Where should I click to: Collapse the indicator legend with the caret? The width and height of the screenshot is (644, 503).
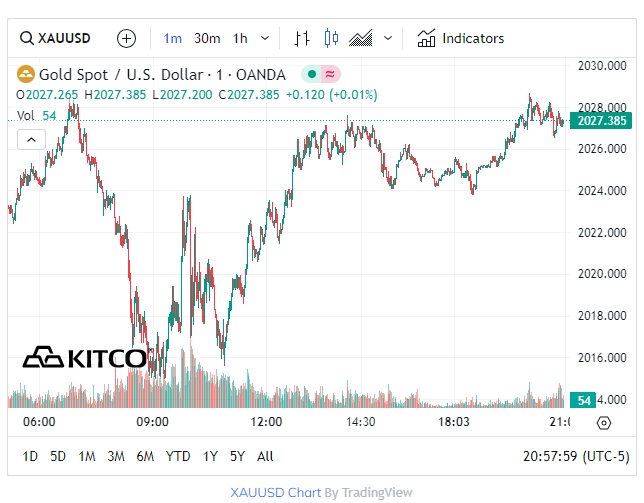(x=31, y=140)
